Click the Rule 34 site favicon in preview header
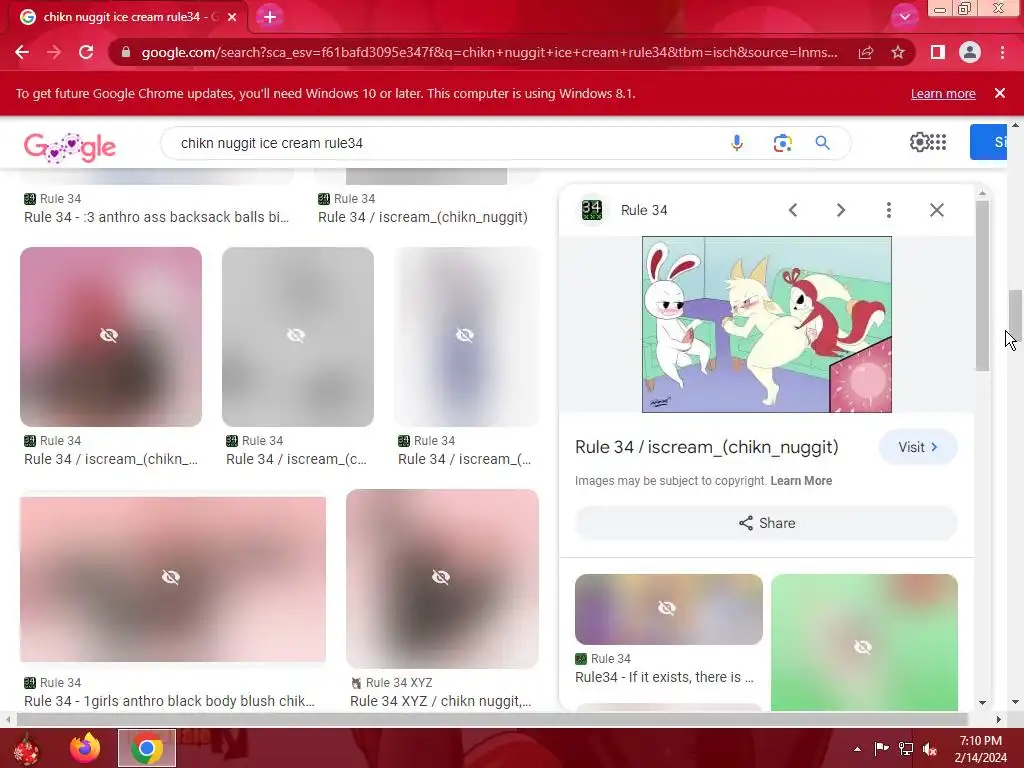This screenshot has height=768, width=1024. pyautogui.click(x=592, y=210)
